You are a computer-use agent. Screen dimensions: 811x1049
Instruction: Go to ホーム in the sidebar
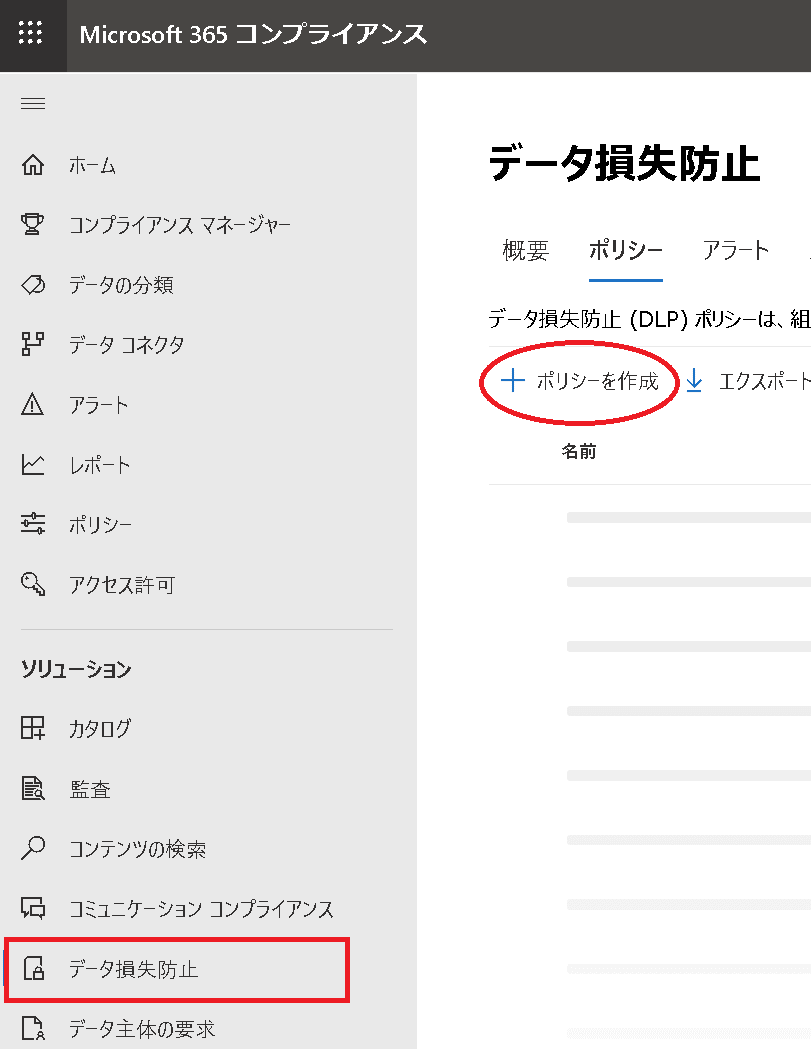92,165
